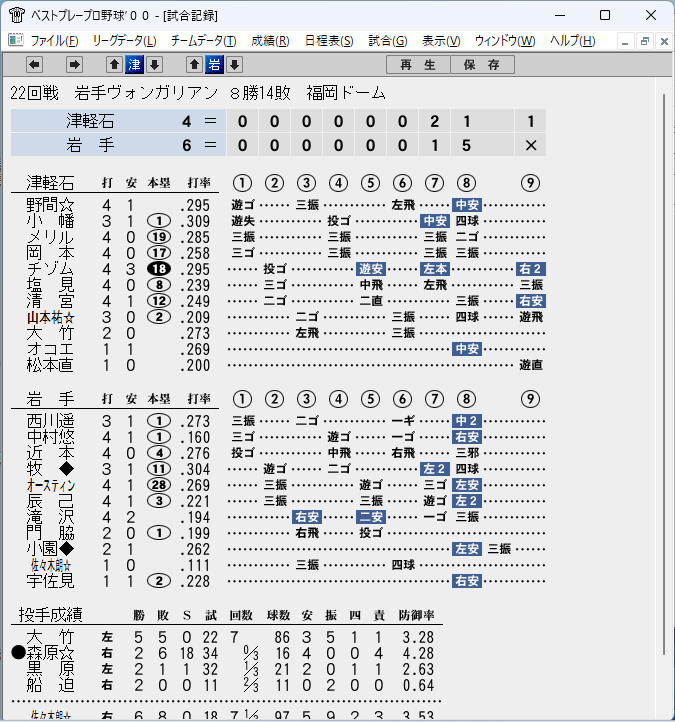Go to next game with right arrow
The height and width of the screenshot is (722, 675).
(x=74, y=65)
